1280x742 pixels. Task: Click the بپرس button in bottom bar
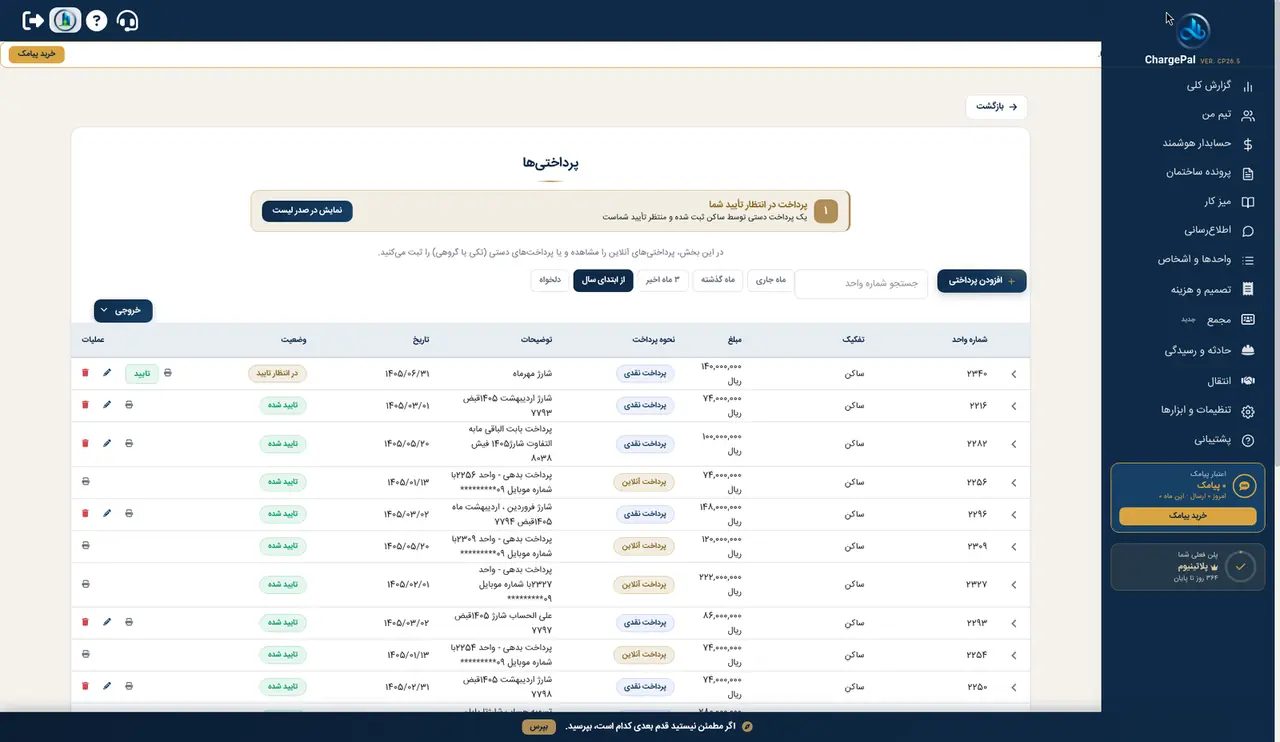(x=538, y=726)
